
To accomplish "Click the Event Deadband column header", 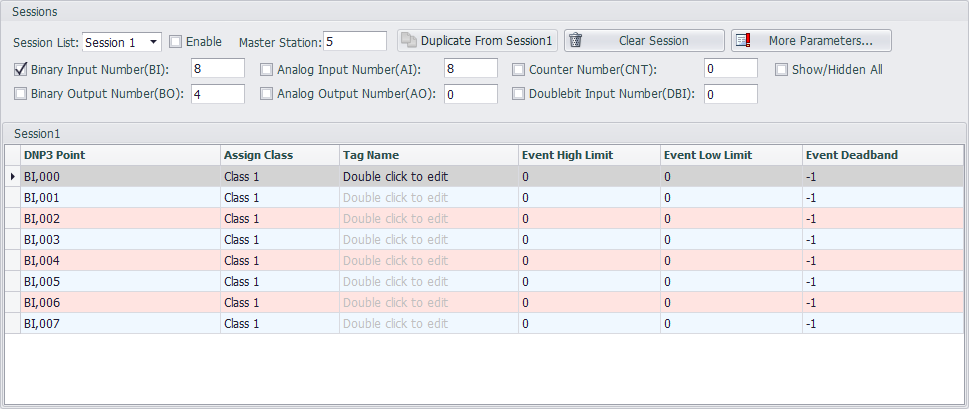I will (882, 155).
